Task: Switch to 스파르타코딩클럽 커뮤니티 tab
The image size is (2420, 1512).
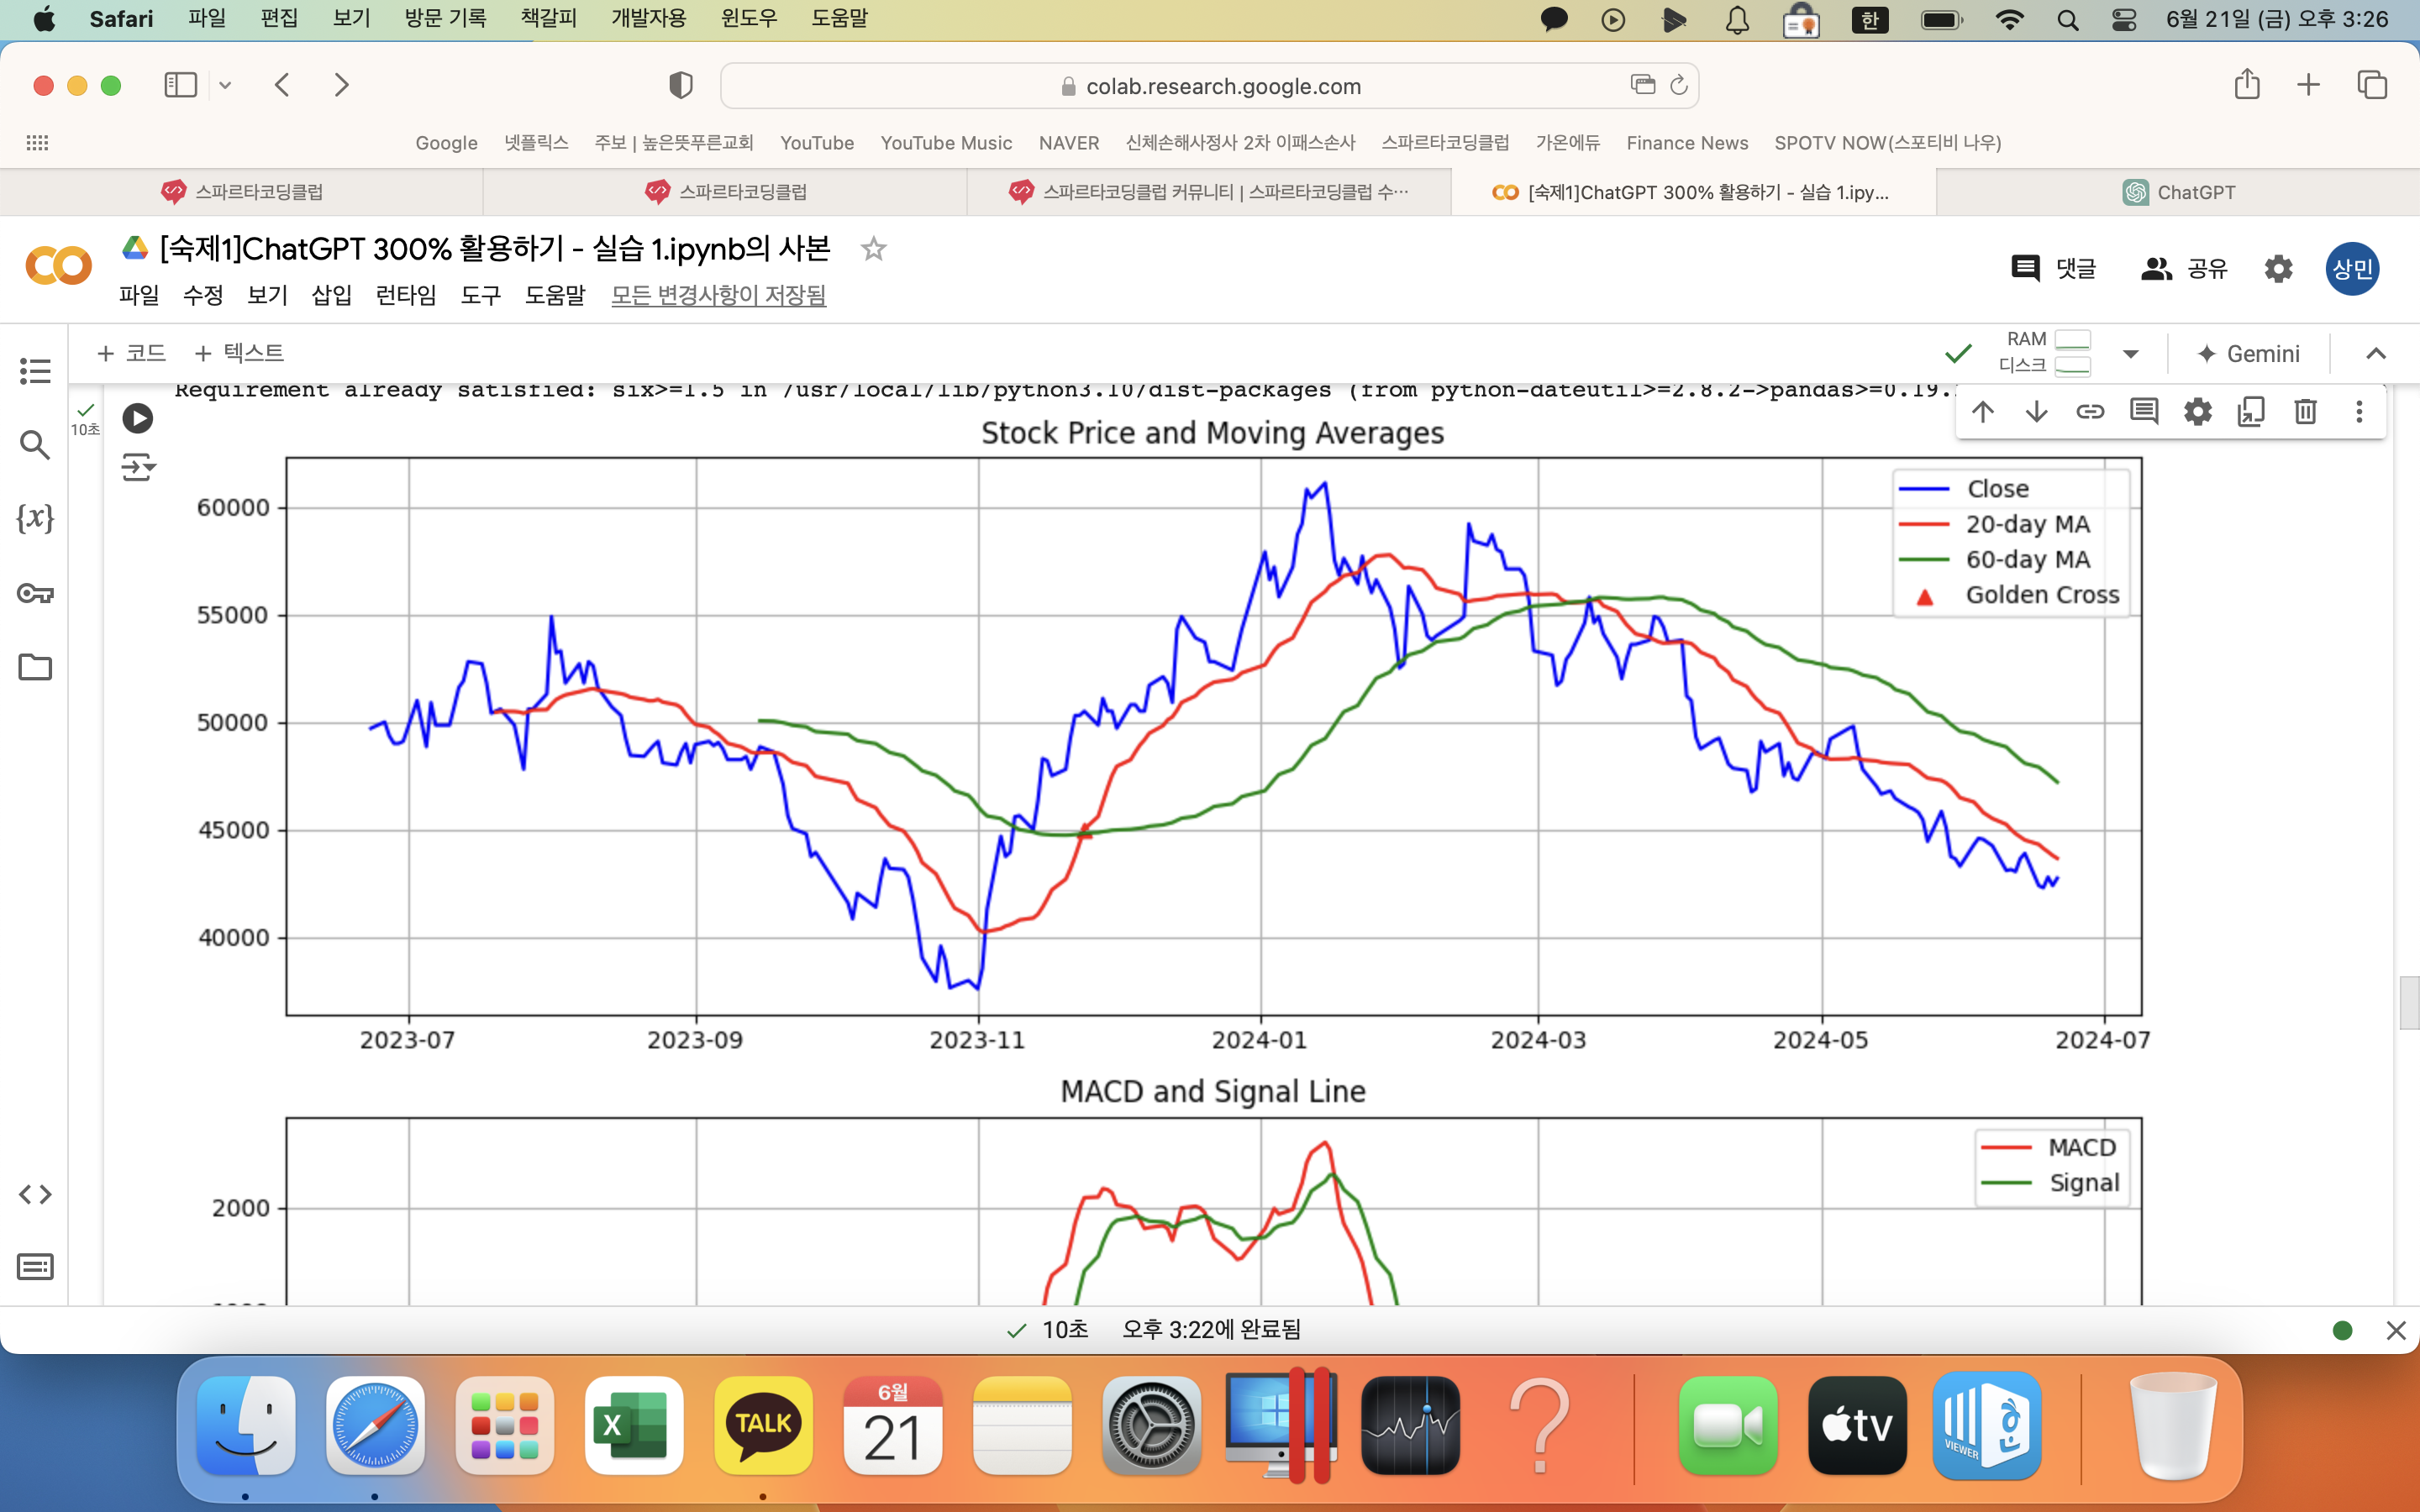Action: point(1209,192)
